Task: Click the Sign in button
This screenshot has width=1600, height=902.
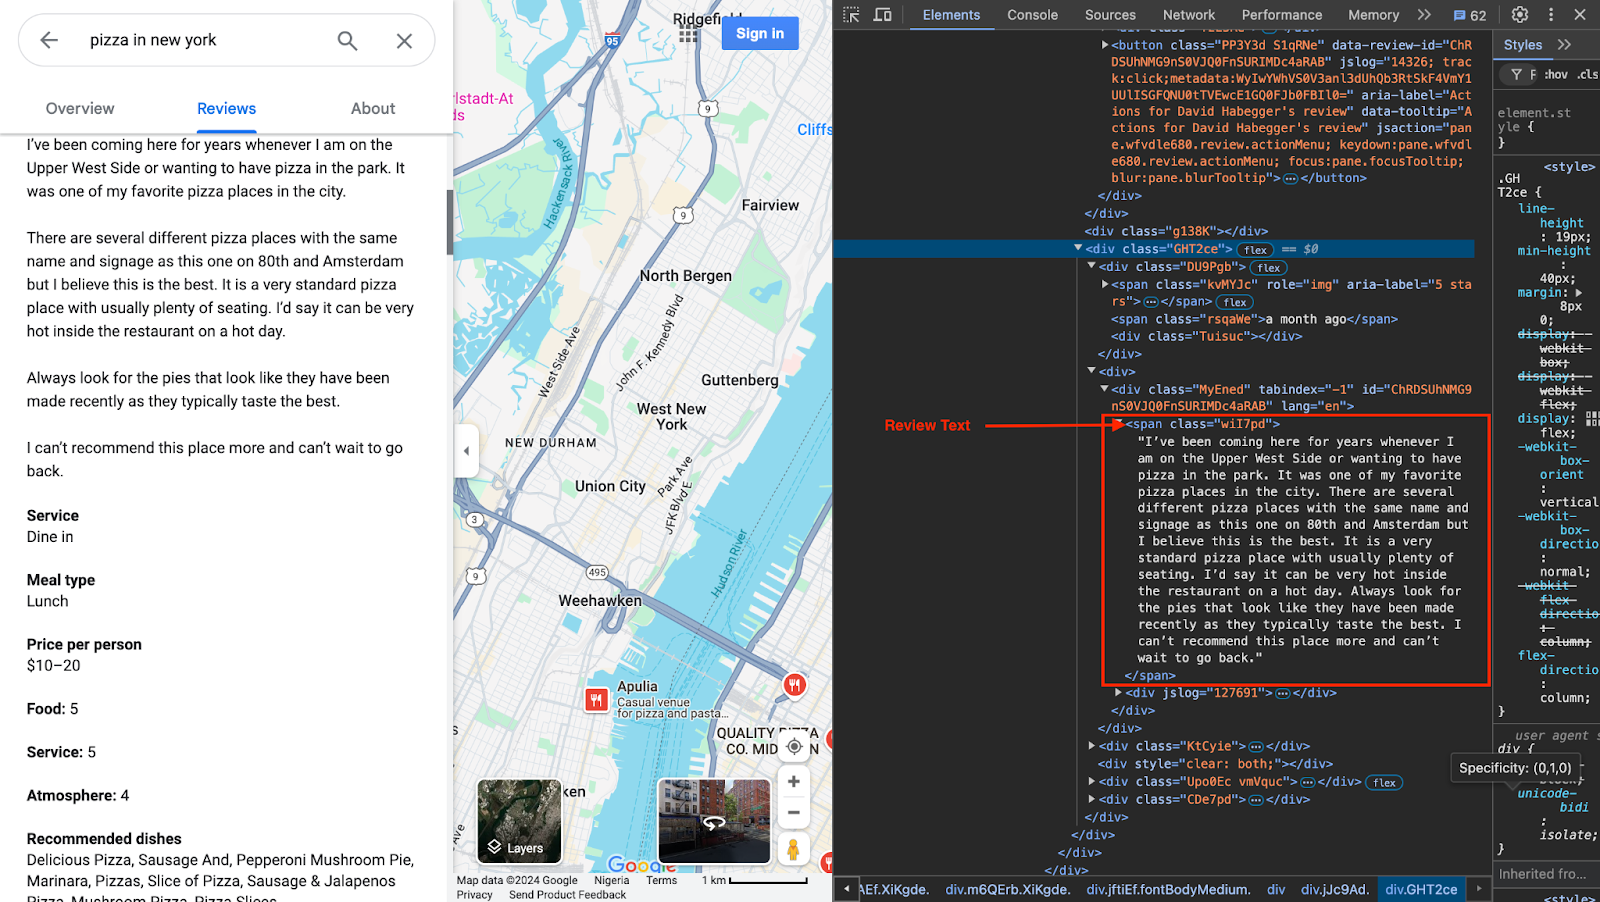Action: [760, 34]
